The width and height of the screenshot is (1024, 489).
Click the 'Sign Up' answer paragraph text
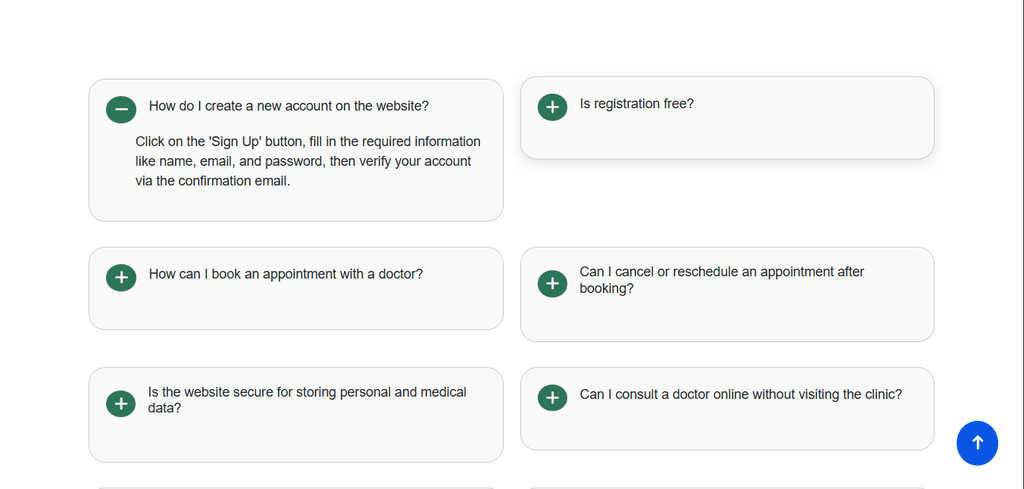308,161
